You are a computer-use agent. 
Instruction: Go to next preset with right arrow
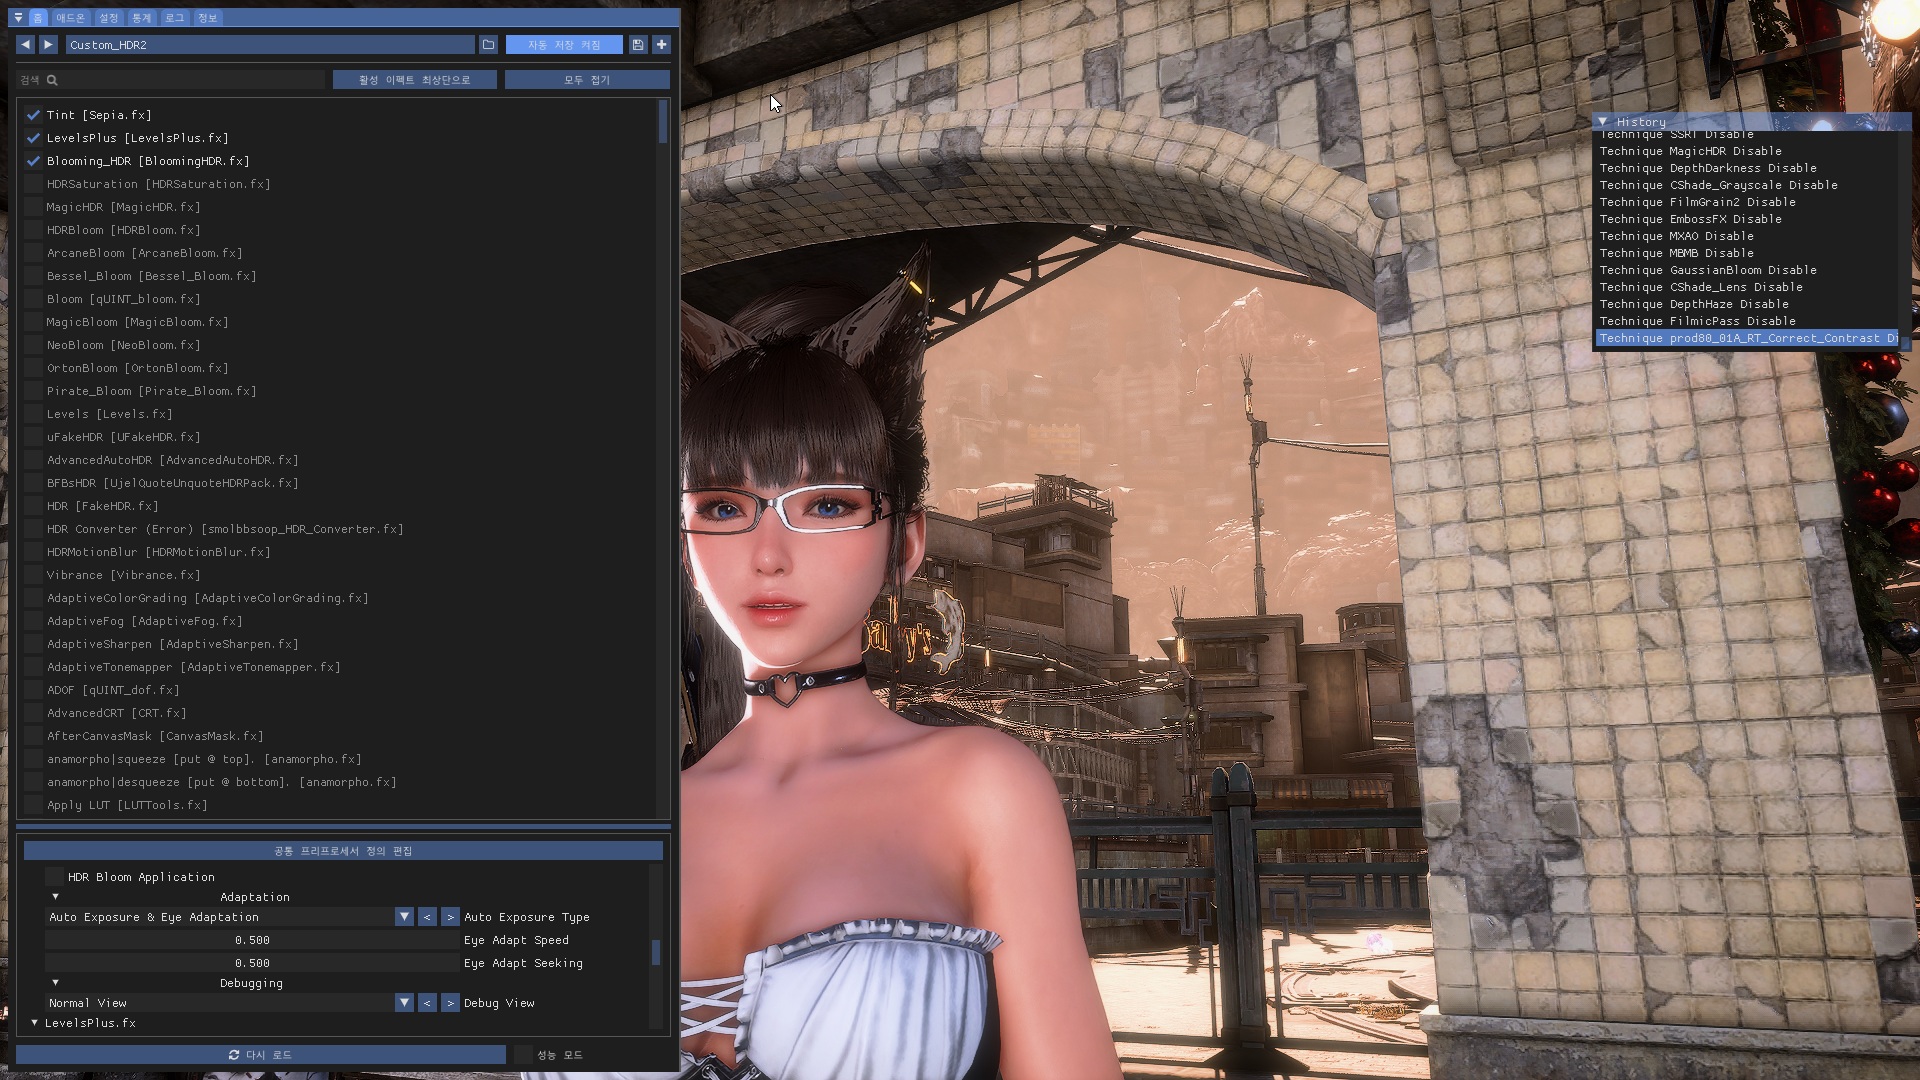[48, 44]
